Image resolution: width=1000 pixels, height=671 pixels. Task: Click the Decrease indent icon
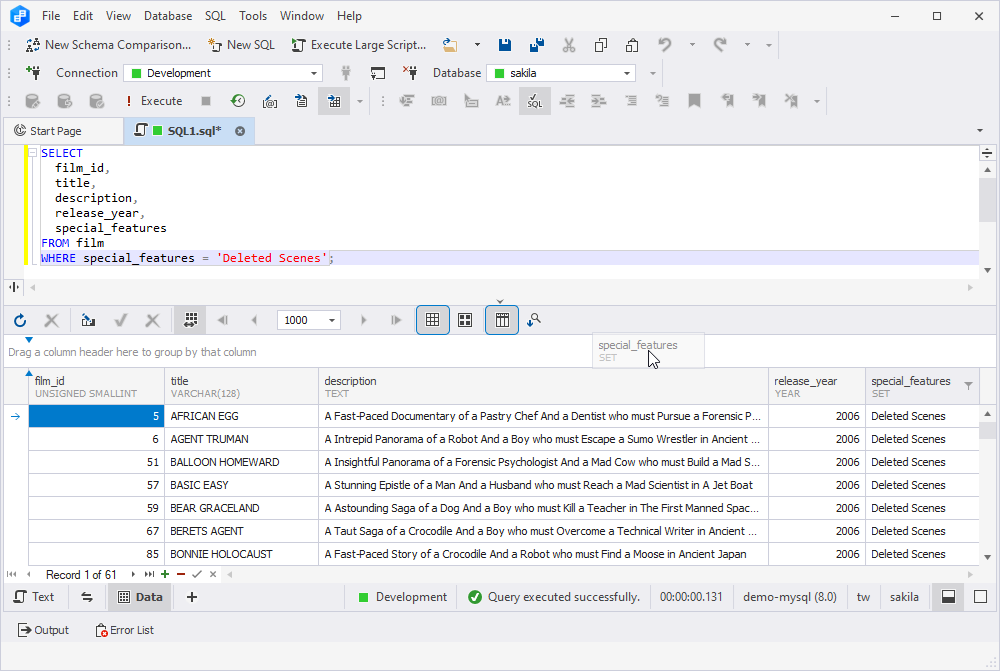567,101
